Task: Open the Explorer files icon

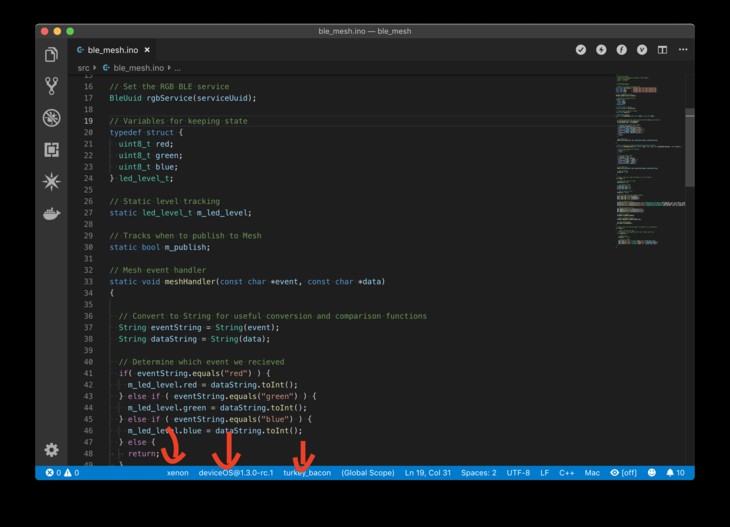Action: 51,54
